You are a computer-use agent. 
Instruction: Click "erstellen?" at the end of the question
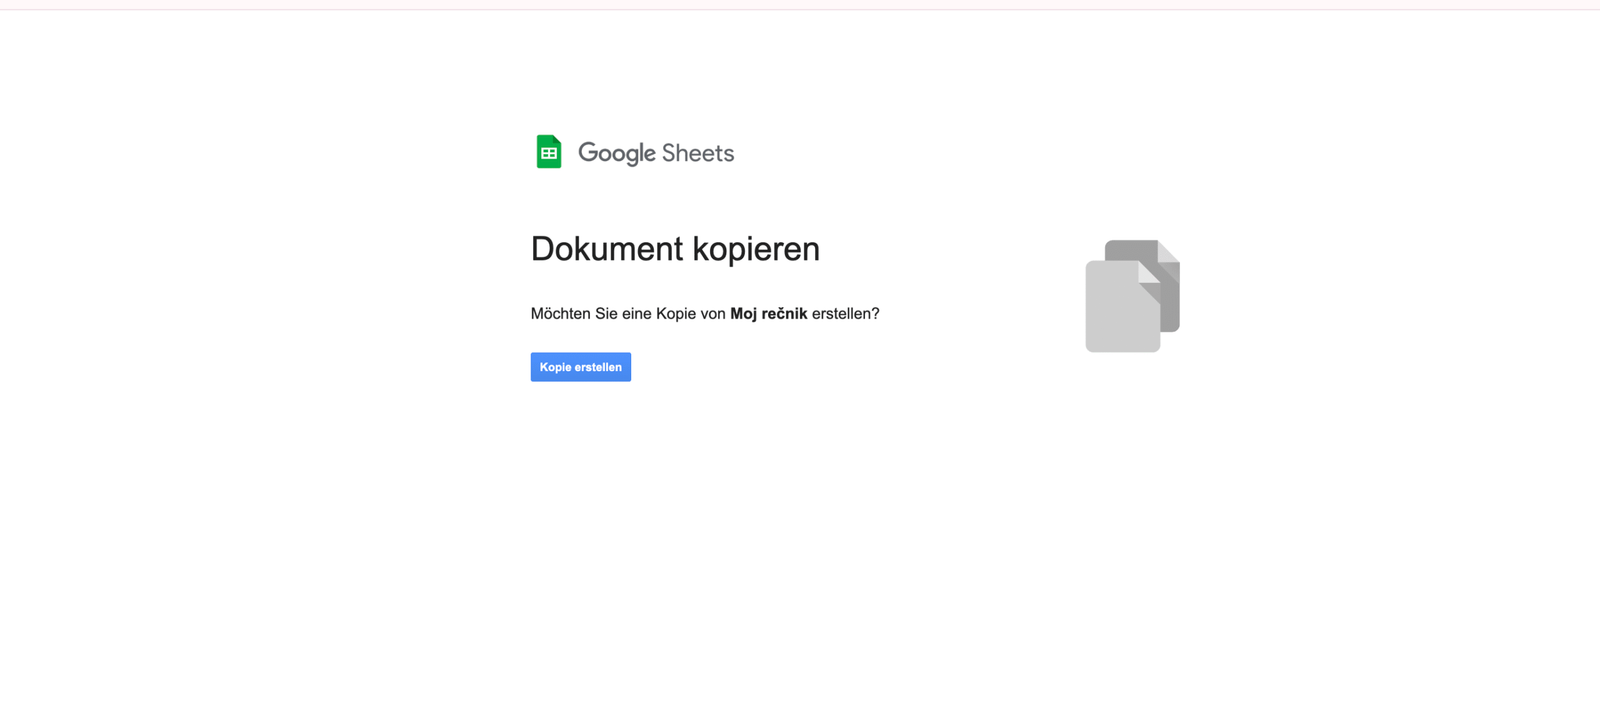[845, 314]
